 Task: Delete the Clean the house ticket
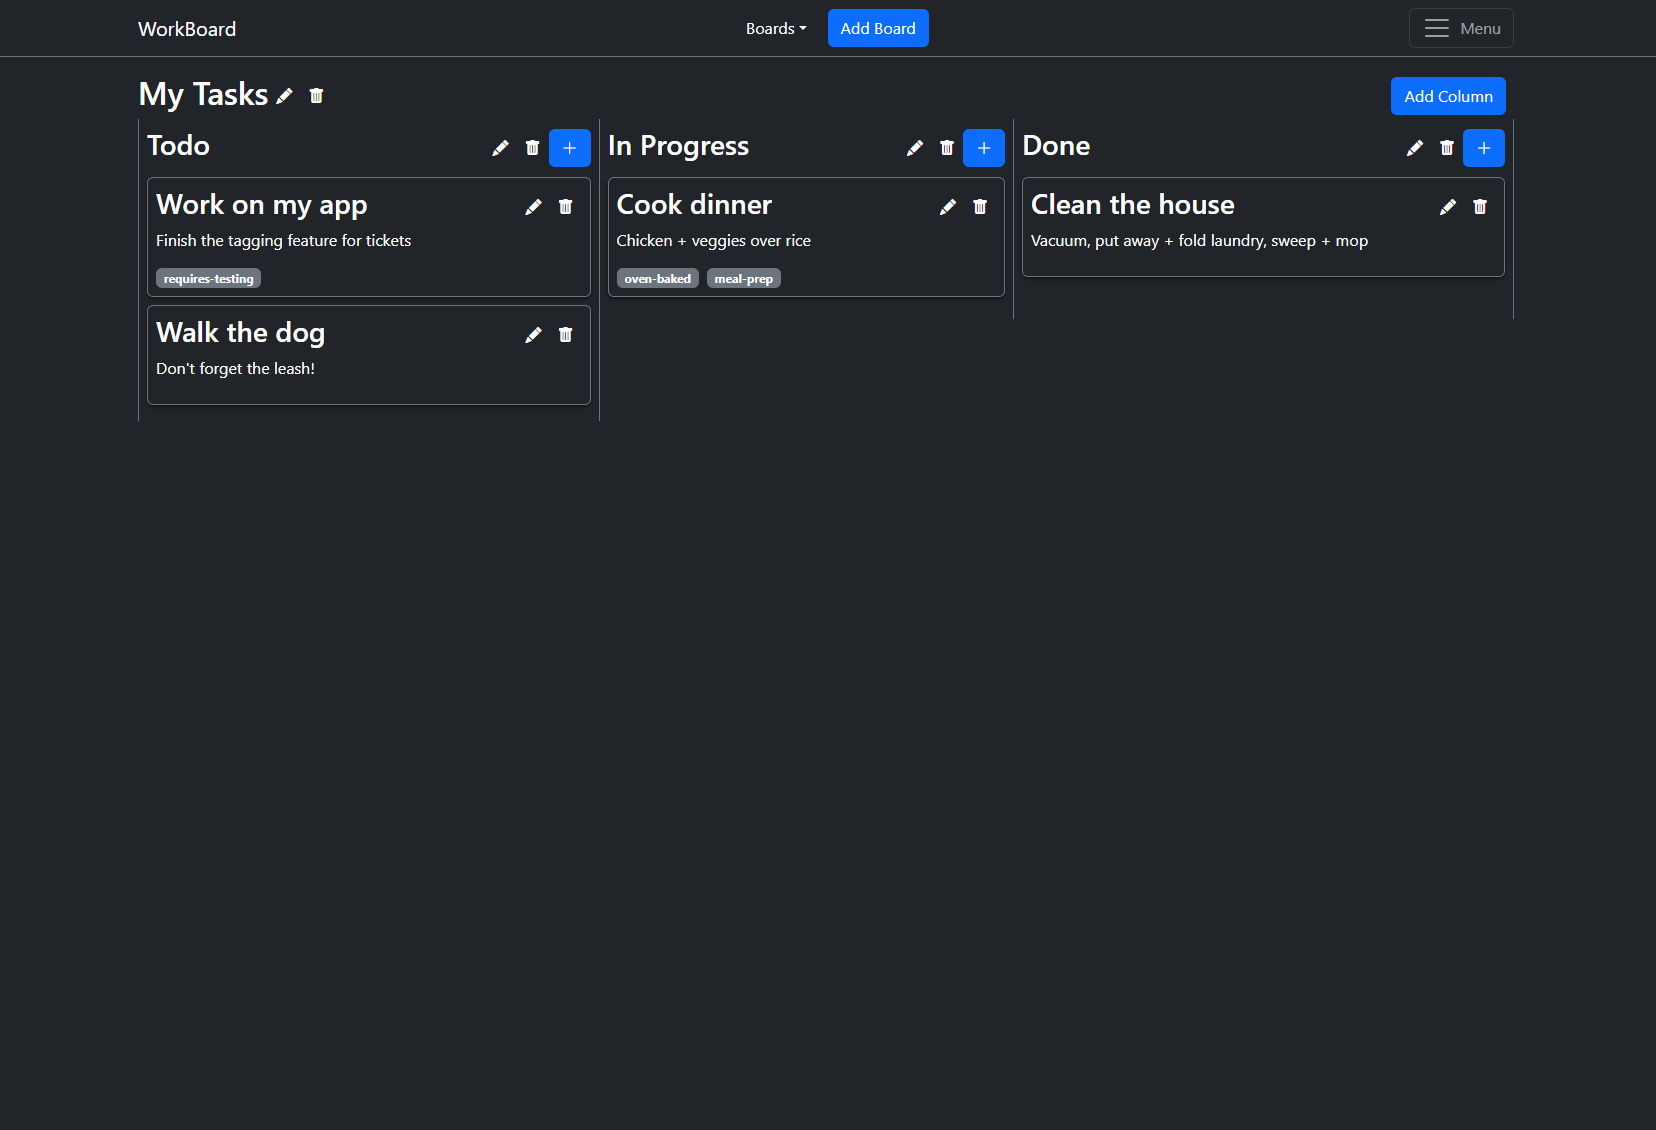point(1480,207)
